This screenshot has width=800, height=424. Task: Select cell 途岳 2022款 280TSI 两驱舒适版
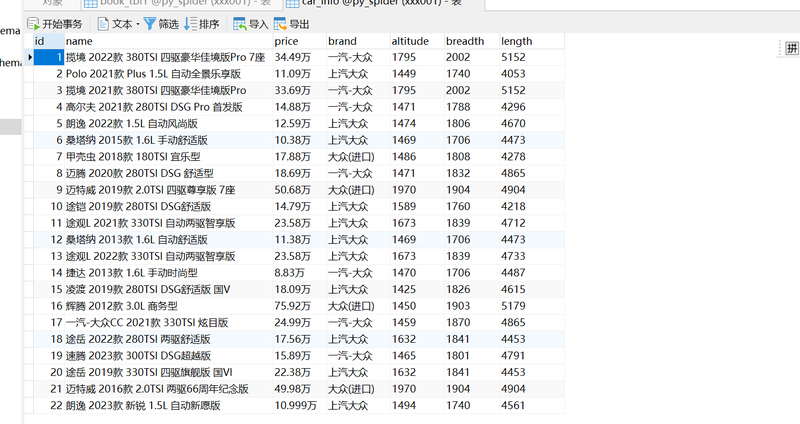point(168,339)
